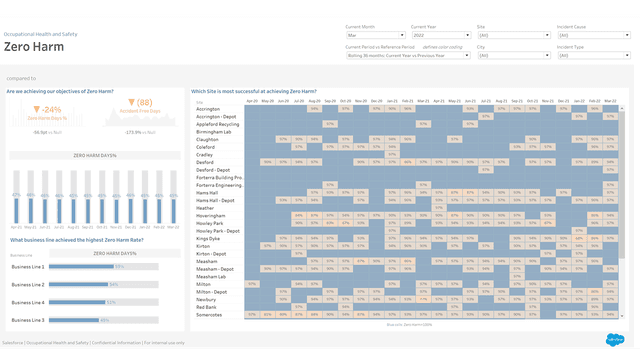Screen dimensions: 640x363
Task: Open the Incident Type filter dropdown
Action: pyautogui.click(x=594, y=55)
